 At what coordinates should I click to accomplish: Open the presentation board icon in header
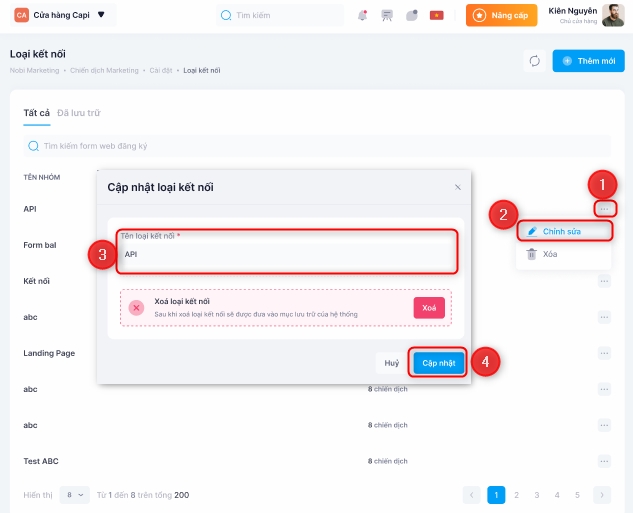(387, 15)
